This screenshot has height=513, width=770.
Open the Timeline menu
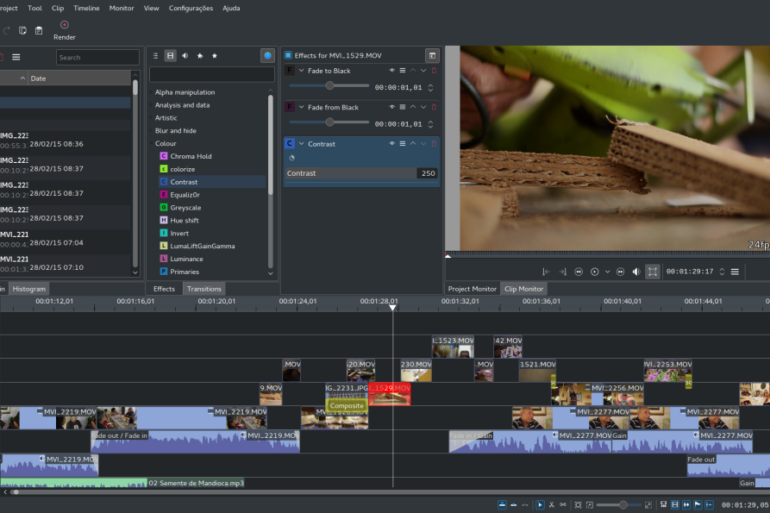[x=86, y=8]
